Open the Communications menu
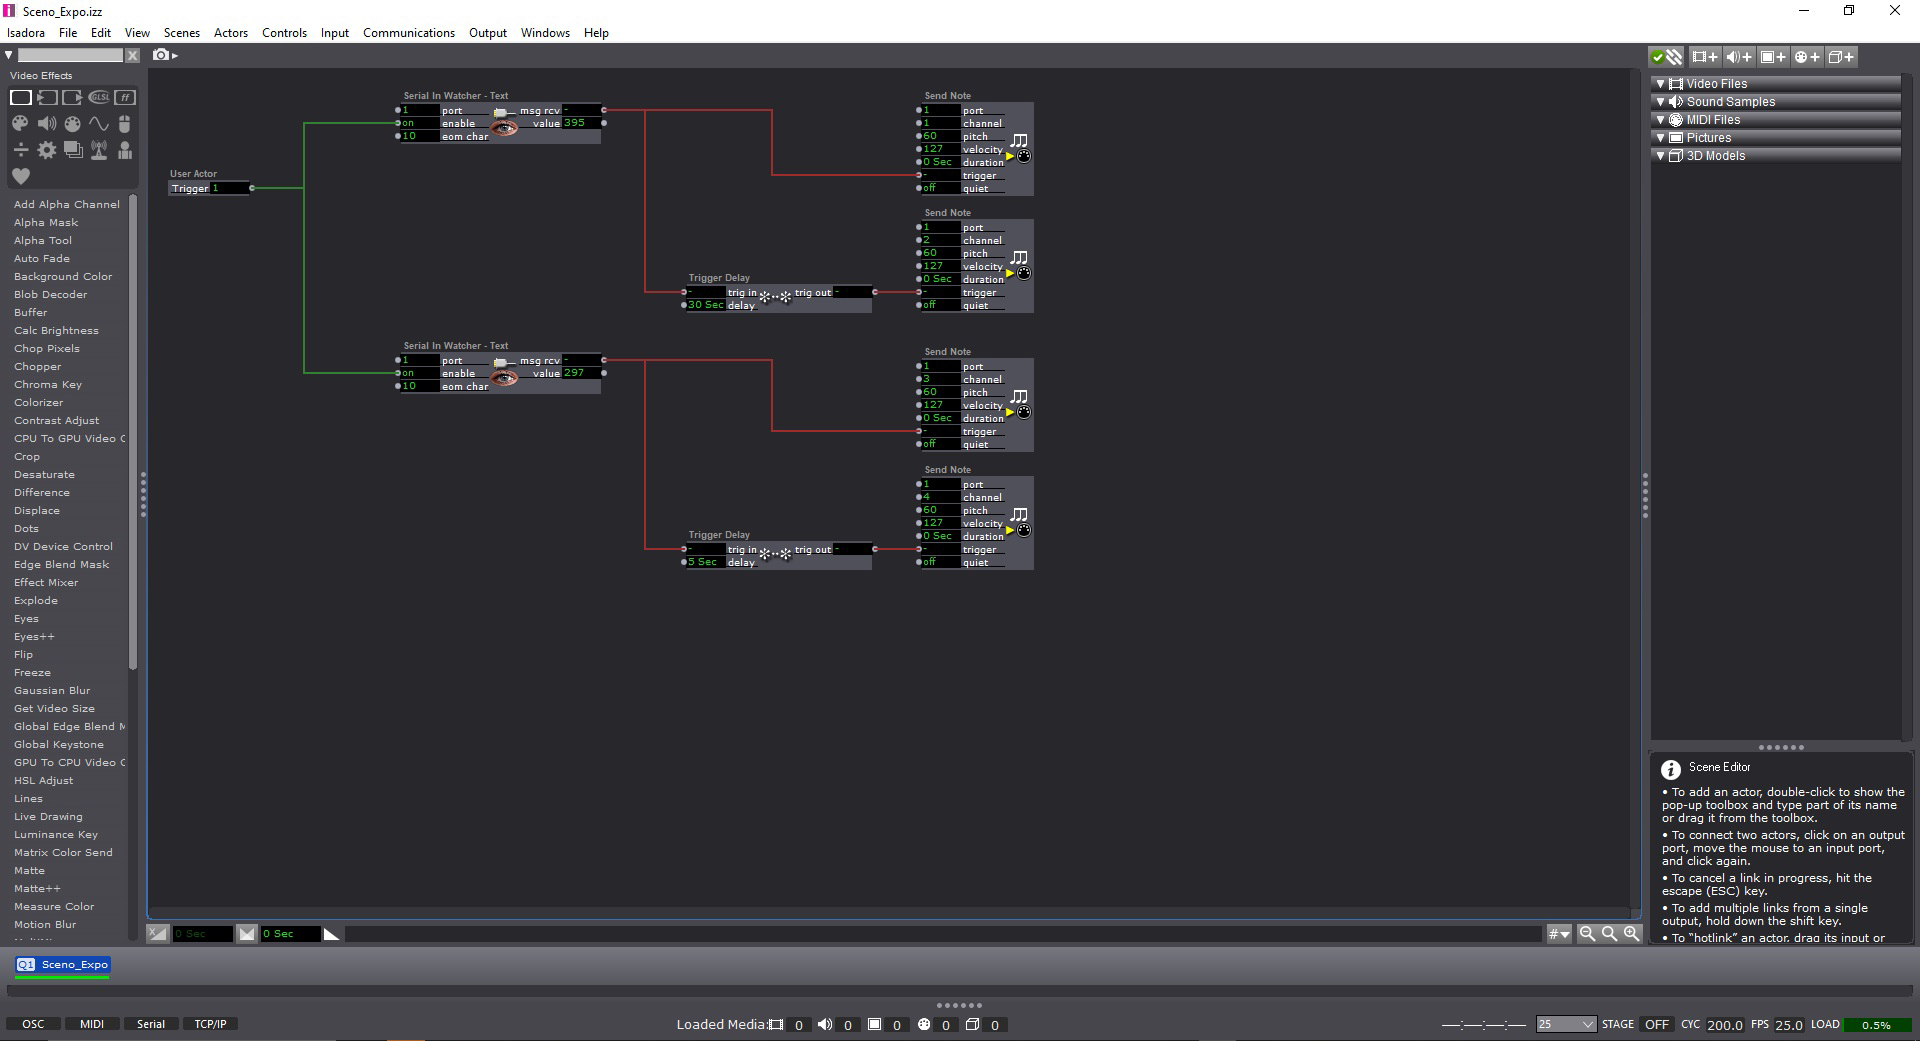The width and height of the screenshot is (1920, 1041). [408, 33]
